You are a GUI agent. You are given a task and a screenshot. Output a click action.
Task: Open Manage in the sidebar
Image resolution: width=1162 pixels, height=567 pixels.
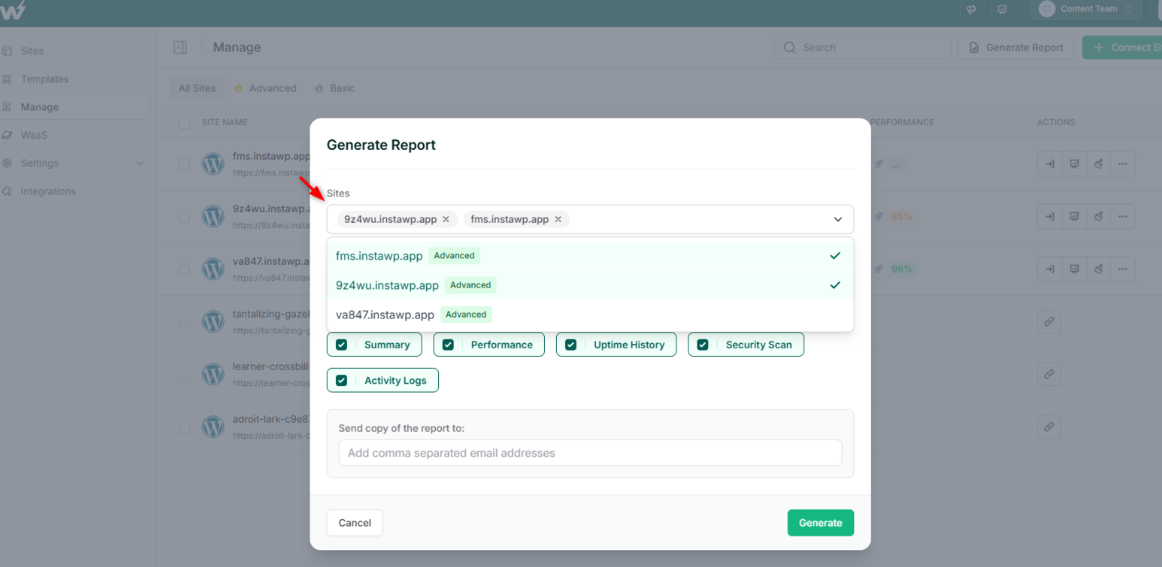pos(39,107)
